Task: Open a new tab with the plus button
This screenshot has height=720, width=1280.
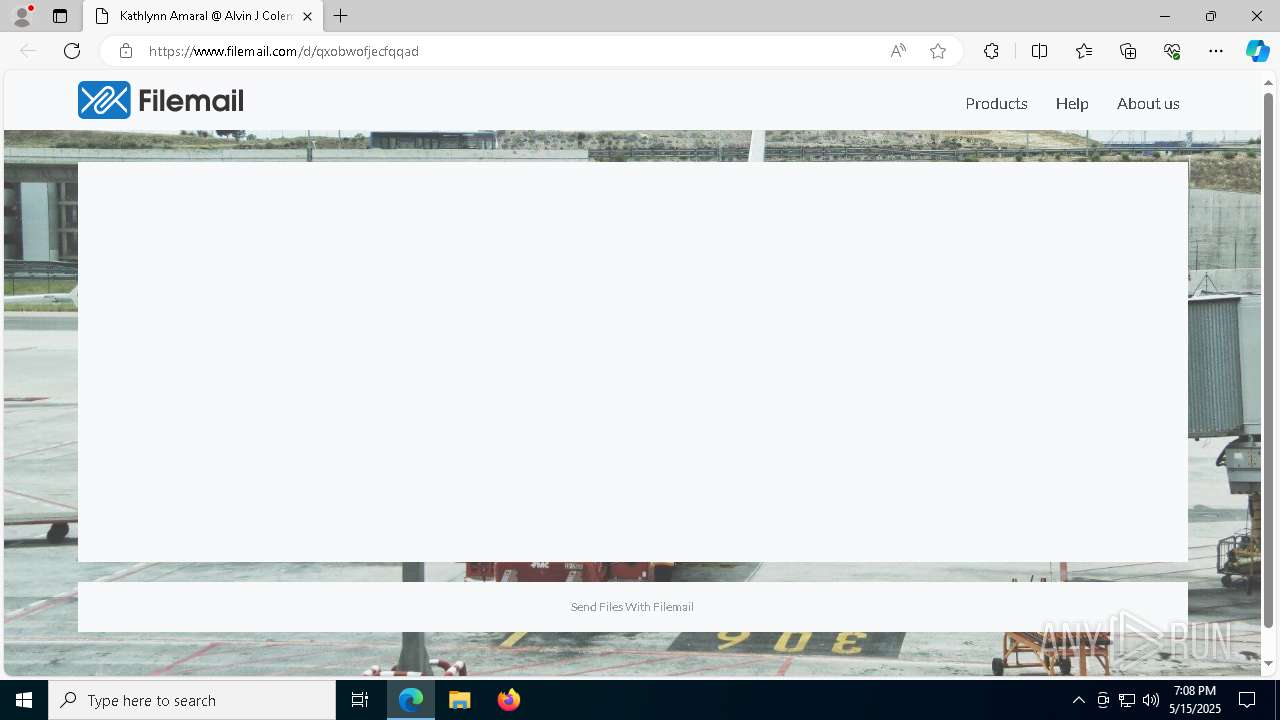Action: 341,16
